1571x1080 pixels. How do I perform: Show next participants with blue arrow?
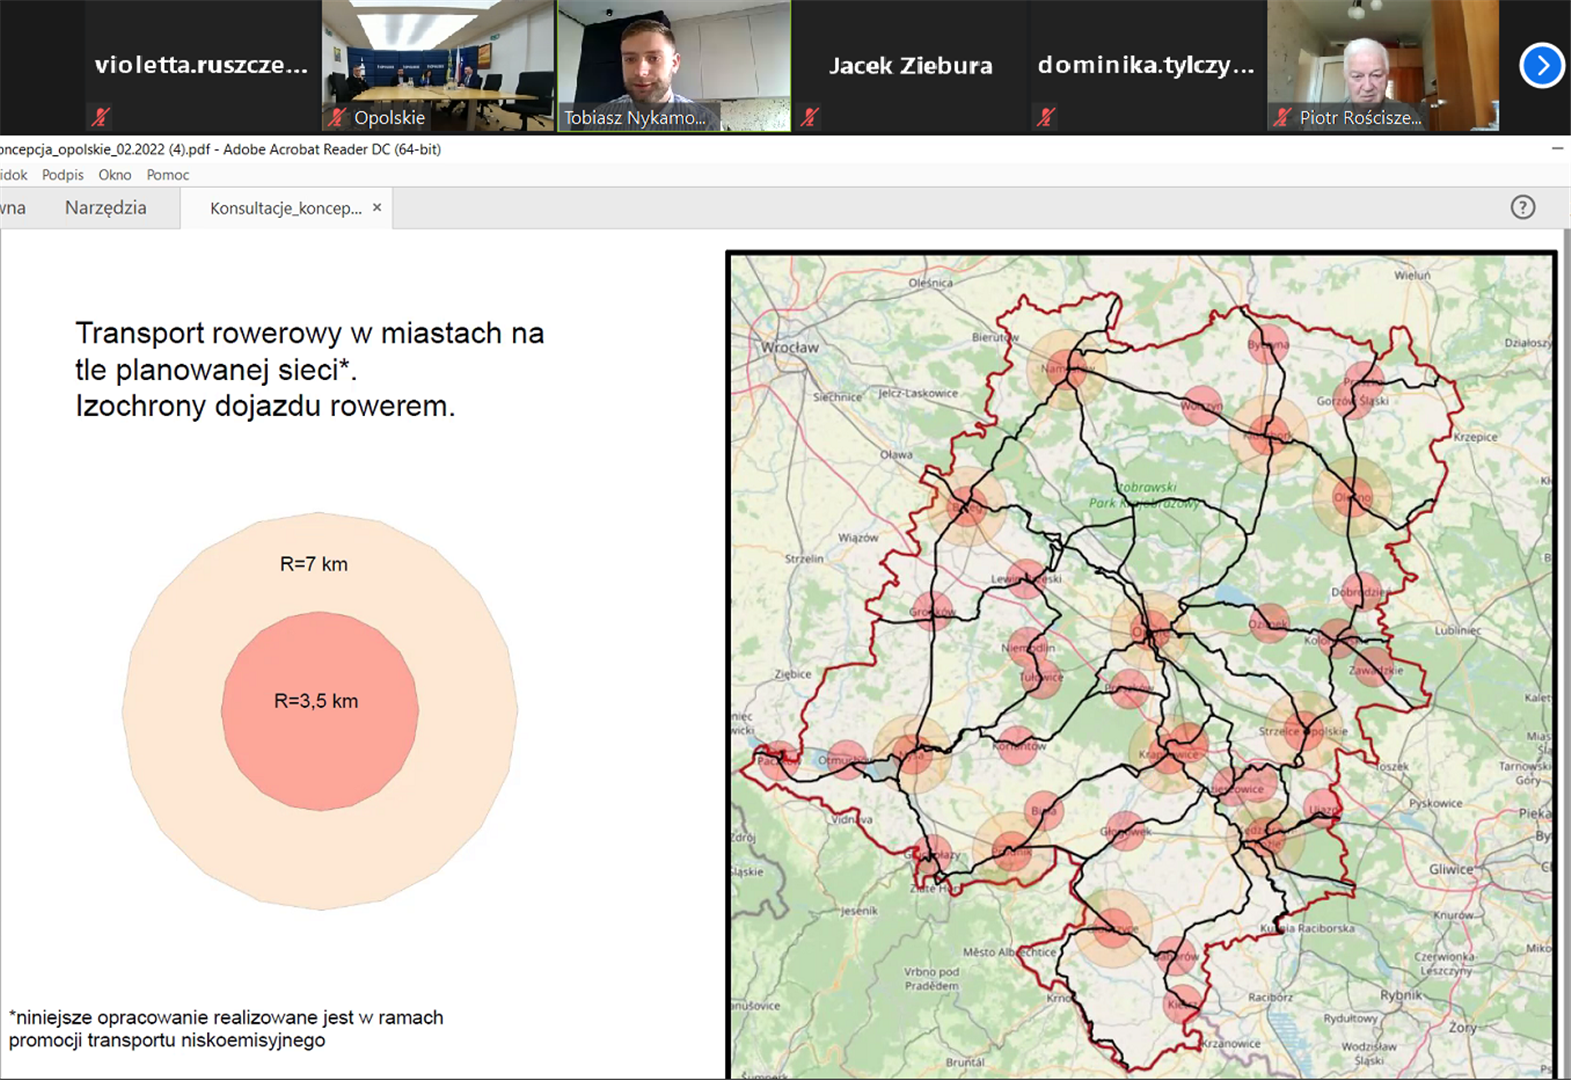coord(1541,66)
